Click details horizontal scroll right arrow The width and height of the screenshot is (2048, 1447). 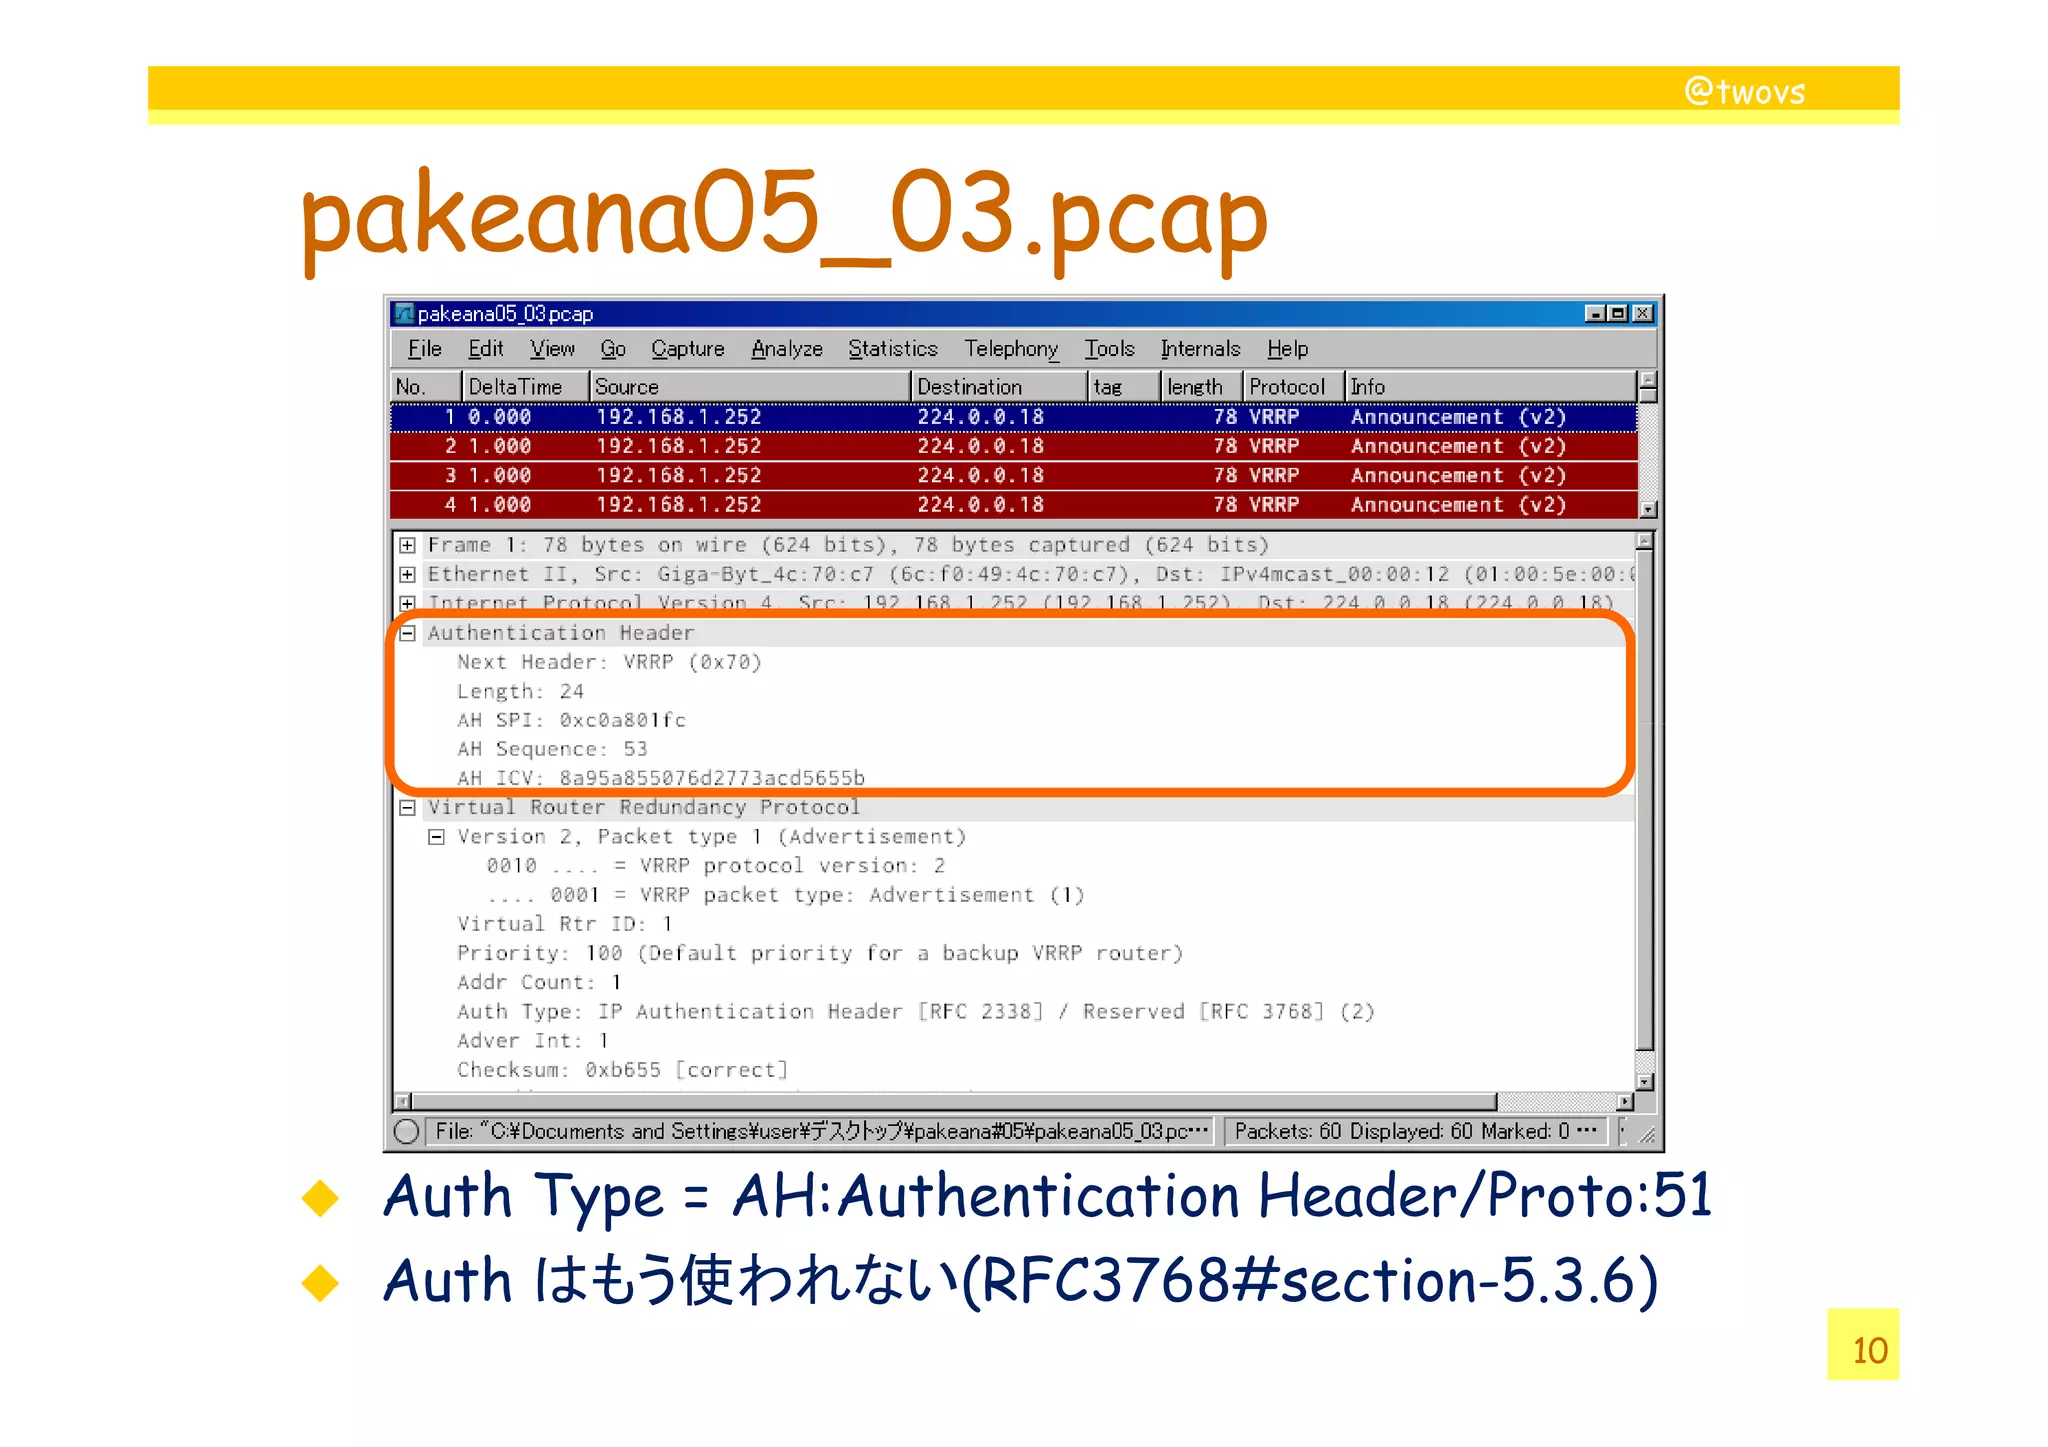[x=1624, y=1102]
